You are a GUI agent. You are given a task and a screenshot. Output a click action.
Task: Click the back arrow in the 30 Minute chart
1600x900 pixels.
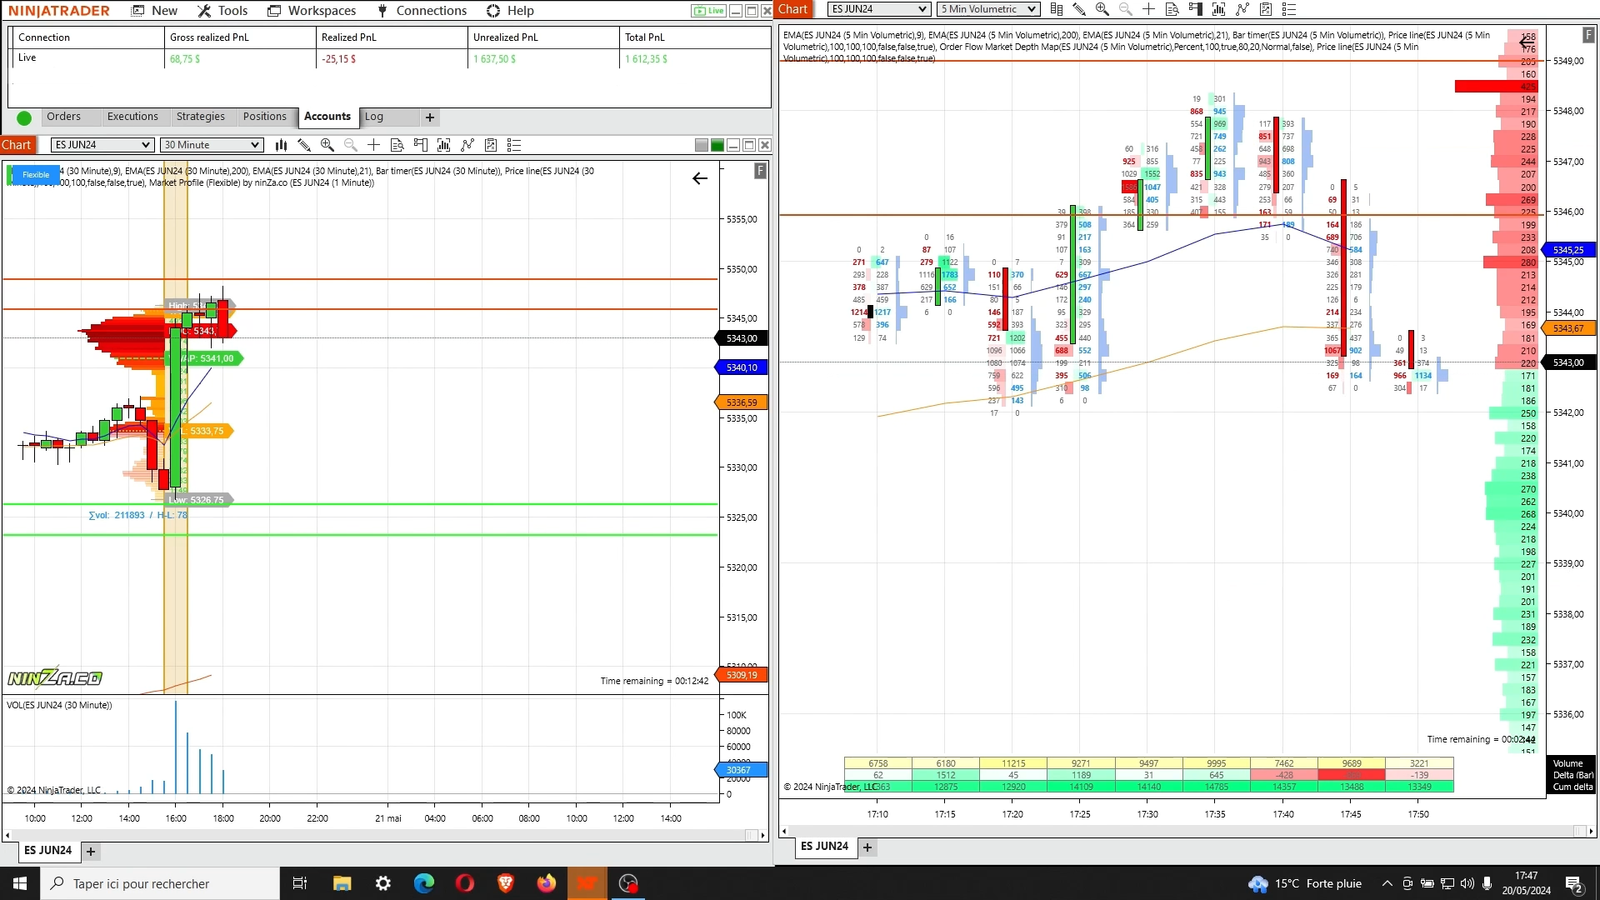[700, 178]
